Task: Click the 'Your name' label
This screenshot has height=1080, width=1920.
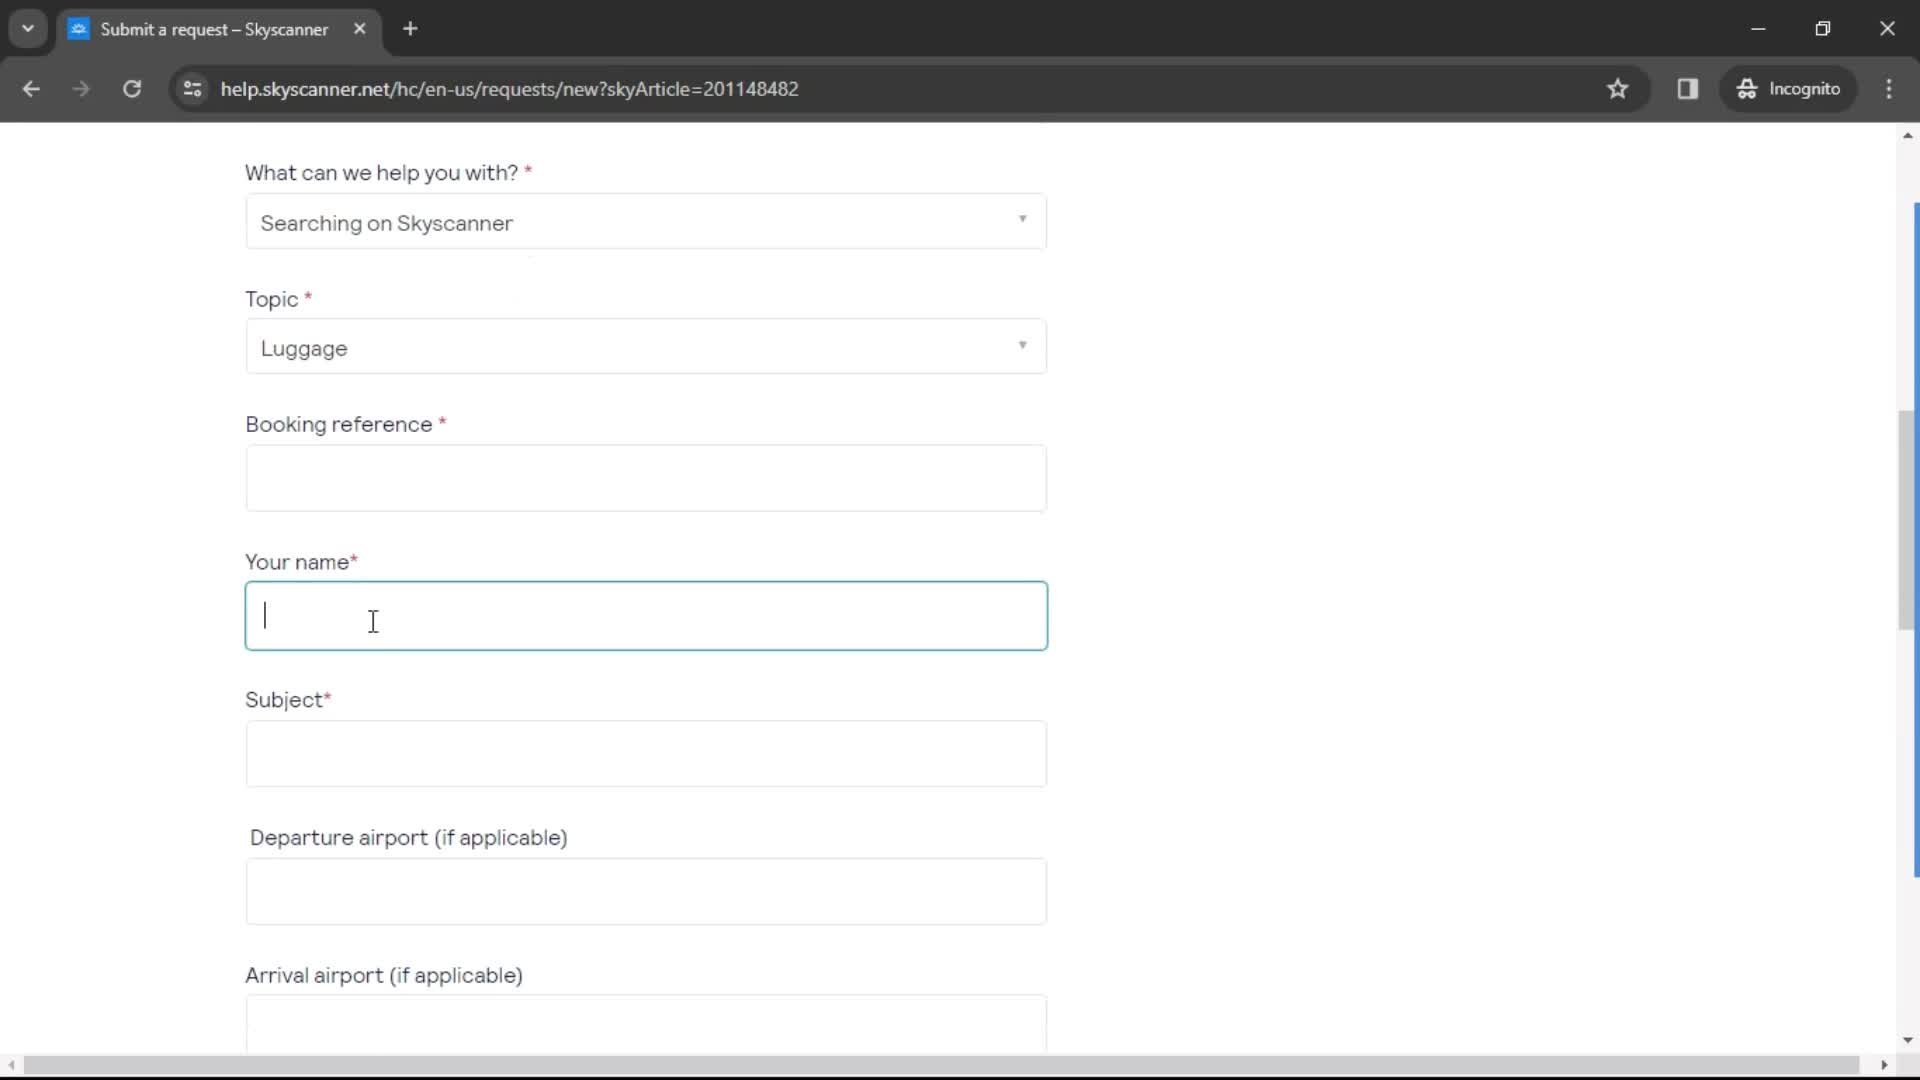Action: 297,562
